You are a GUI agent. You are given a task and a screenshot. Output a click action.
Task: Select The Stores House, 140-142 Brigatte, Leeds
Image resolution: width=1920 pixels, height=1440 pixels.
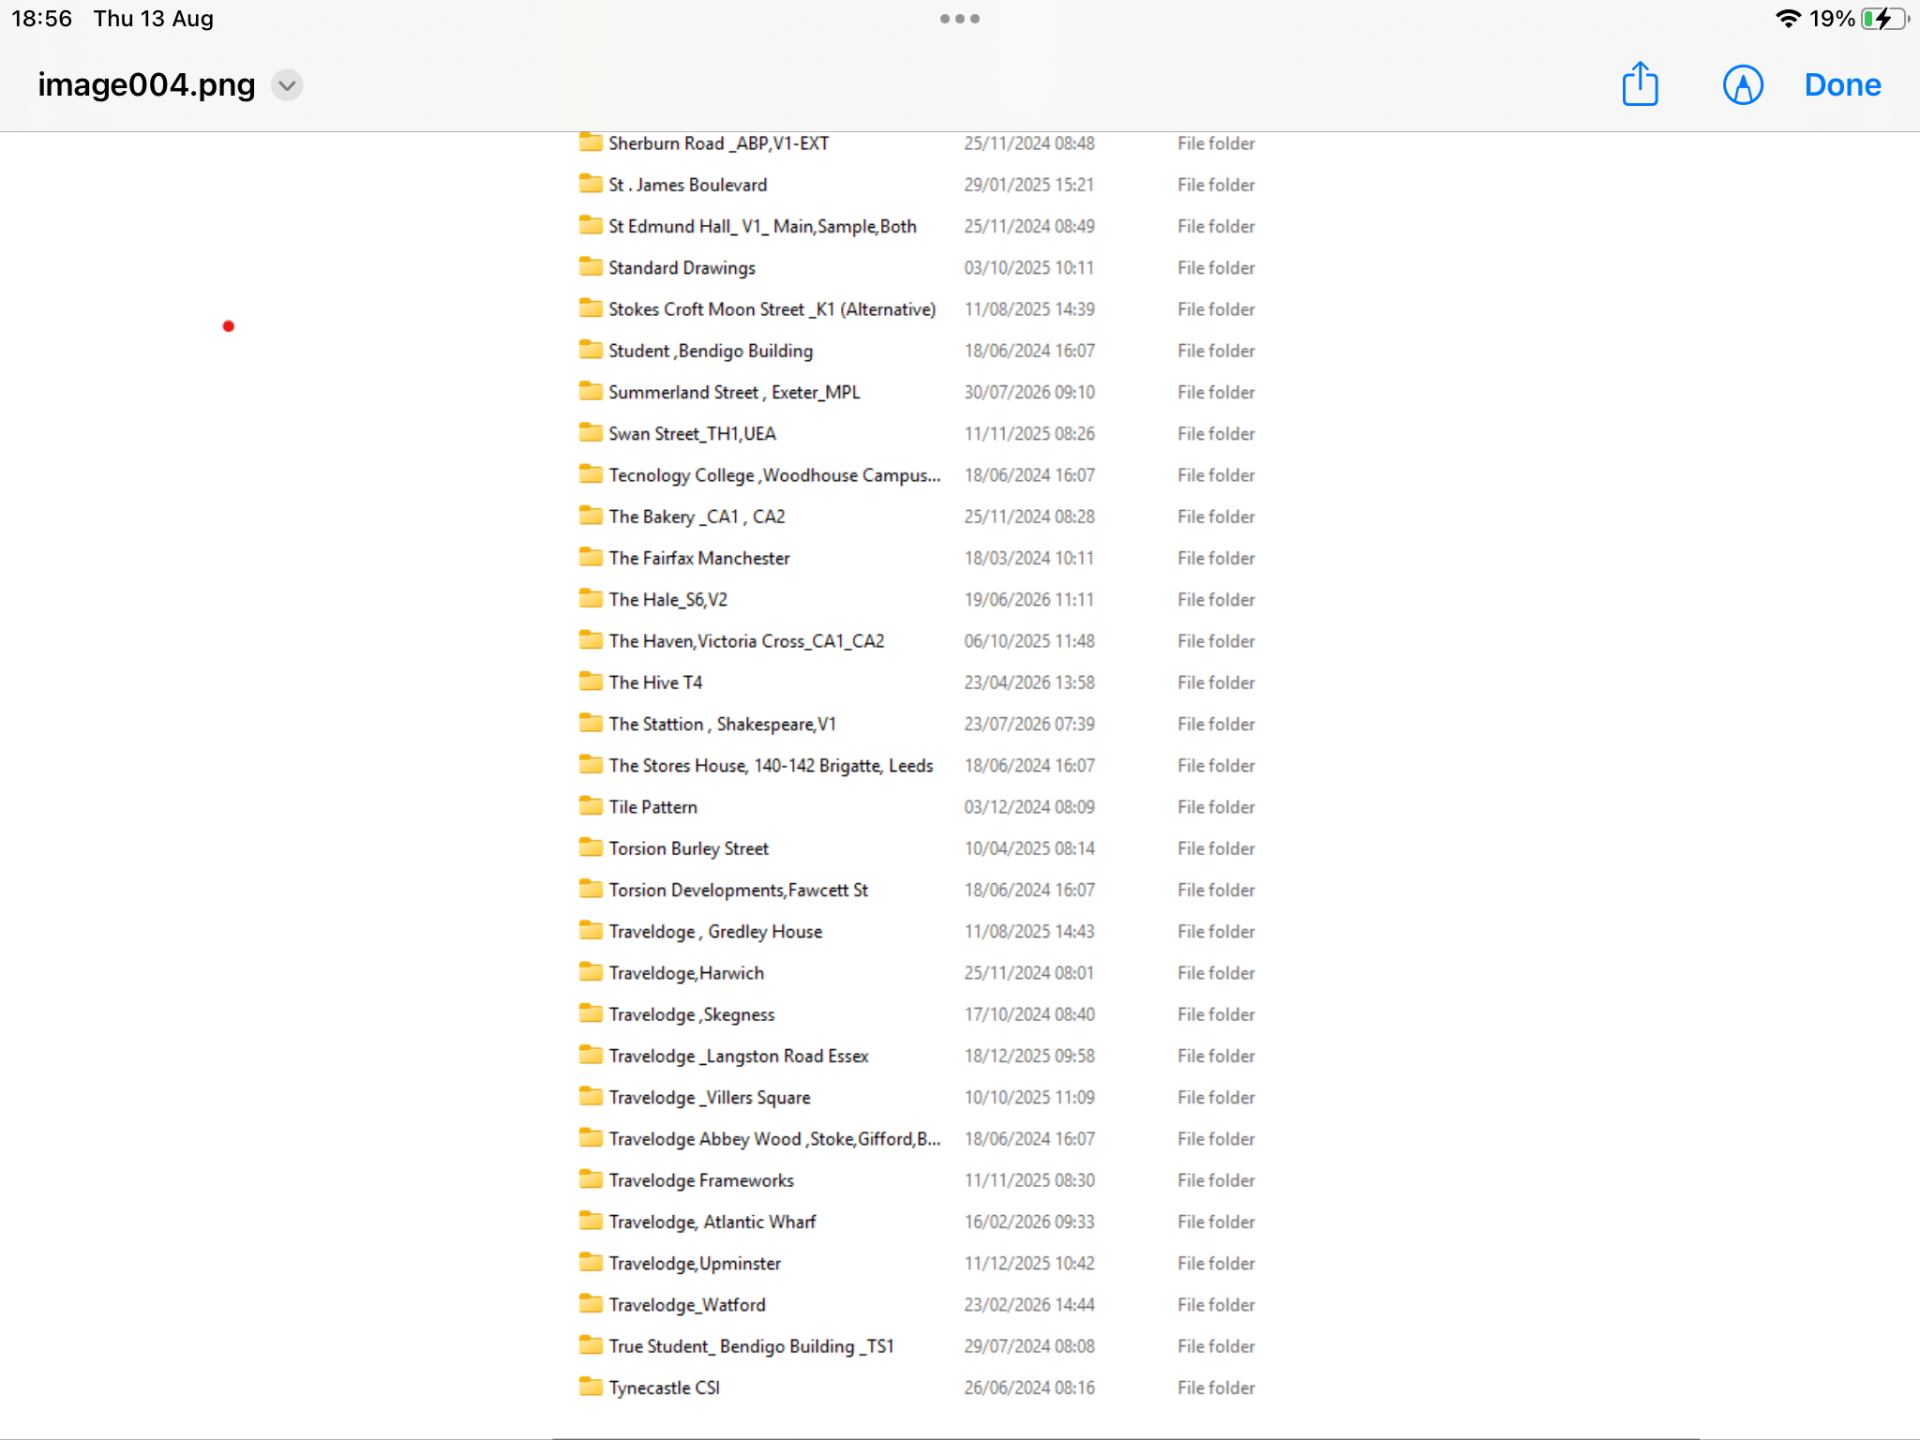(x=770, y=766)
